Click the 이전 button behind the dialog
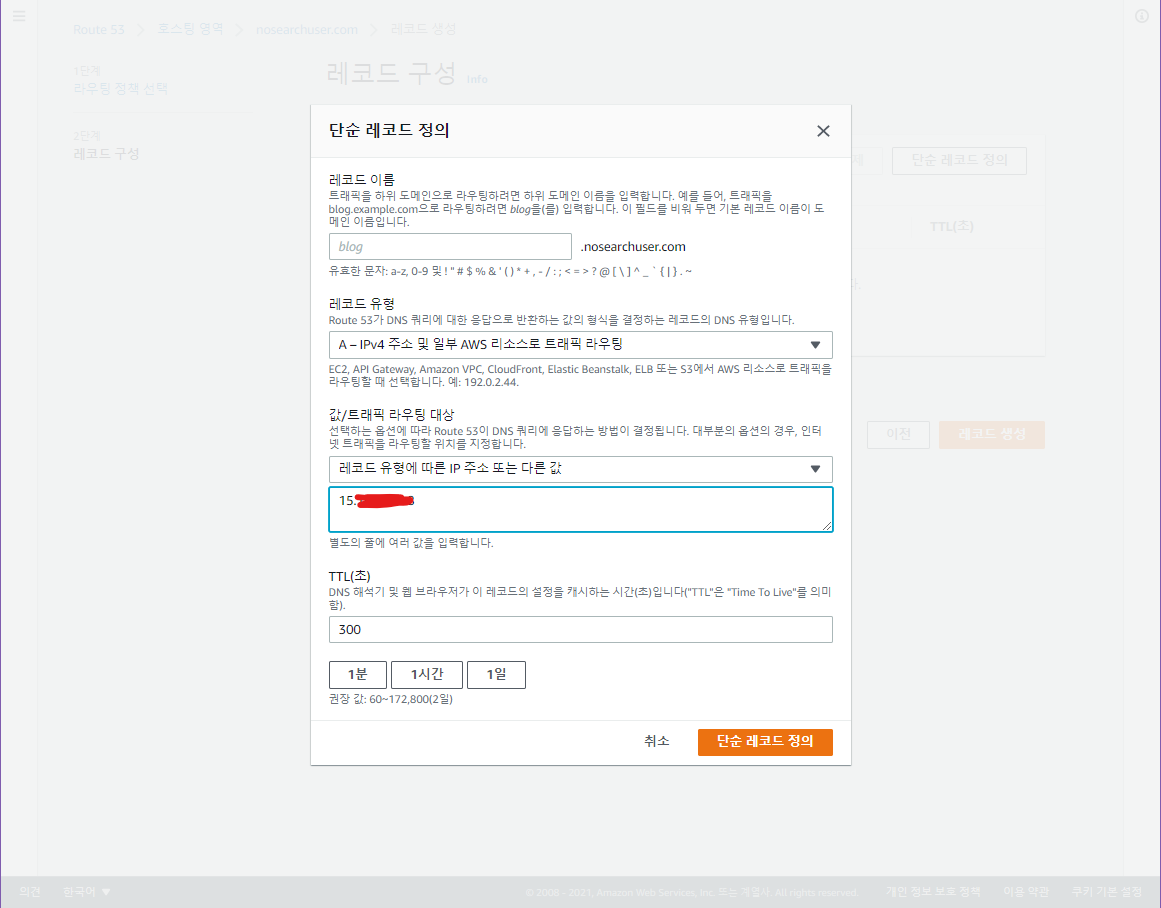The image size is (1161, 908). pos(898,435)
